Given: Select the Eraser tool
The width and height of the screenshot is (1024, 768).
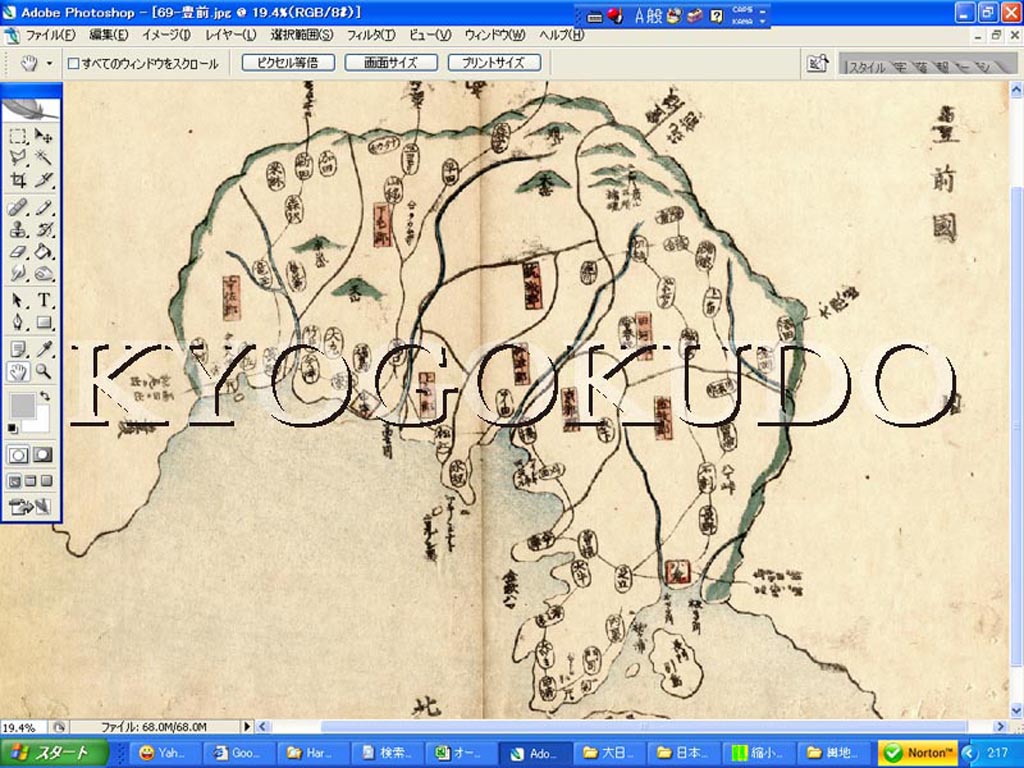Looking at the screenshot, I should pyautogui.click(x=18, y=251).
